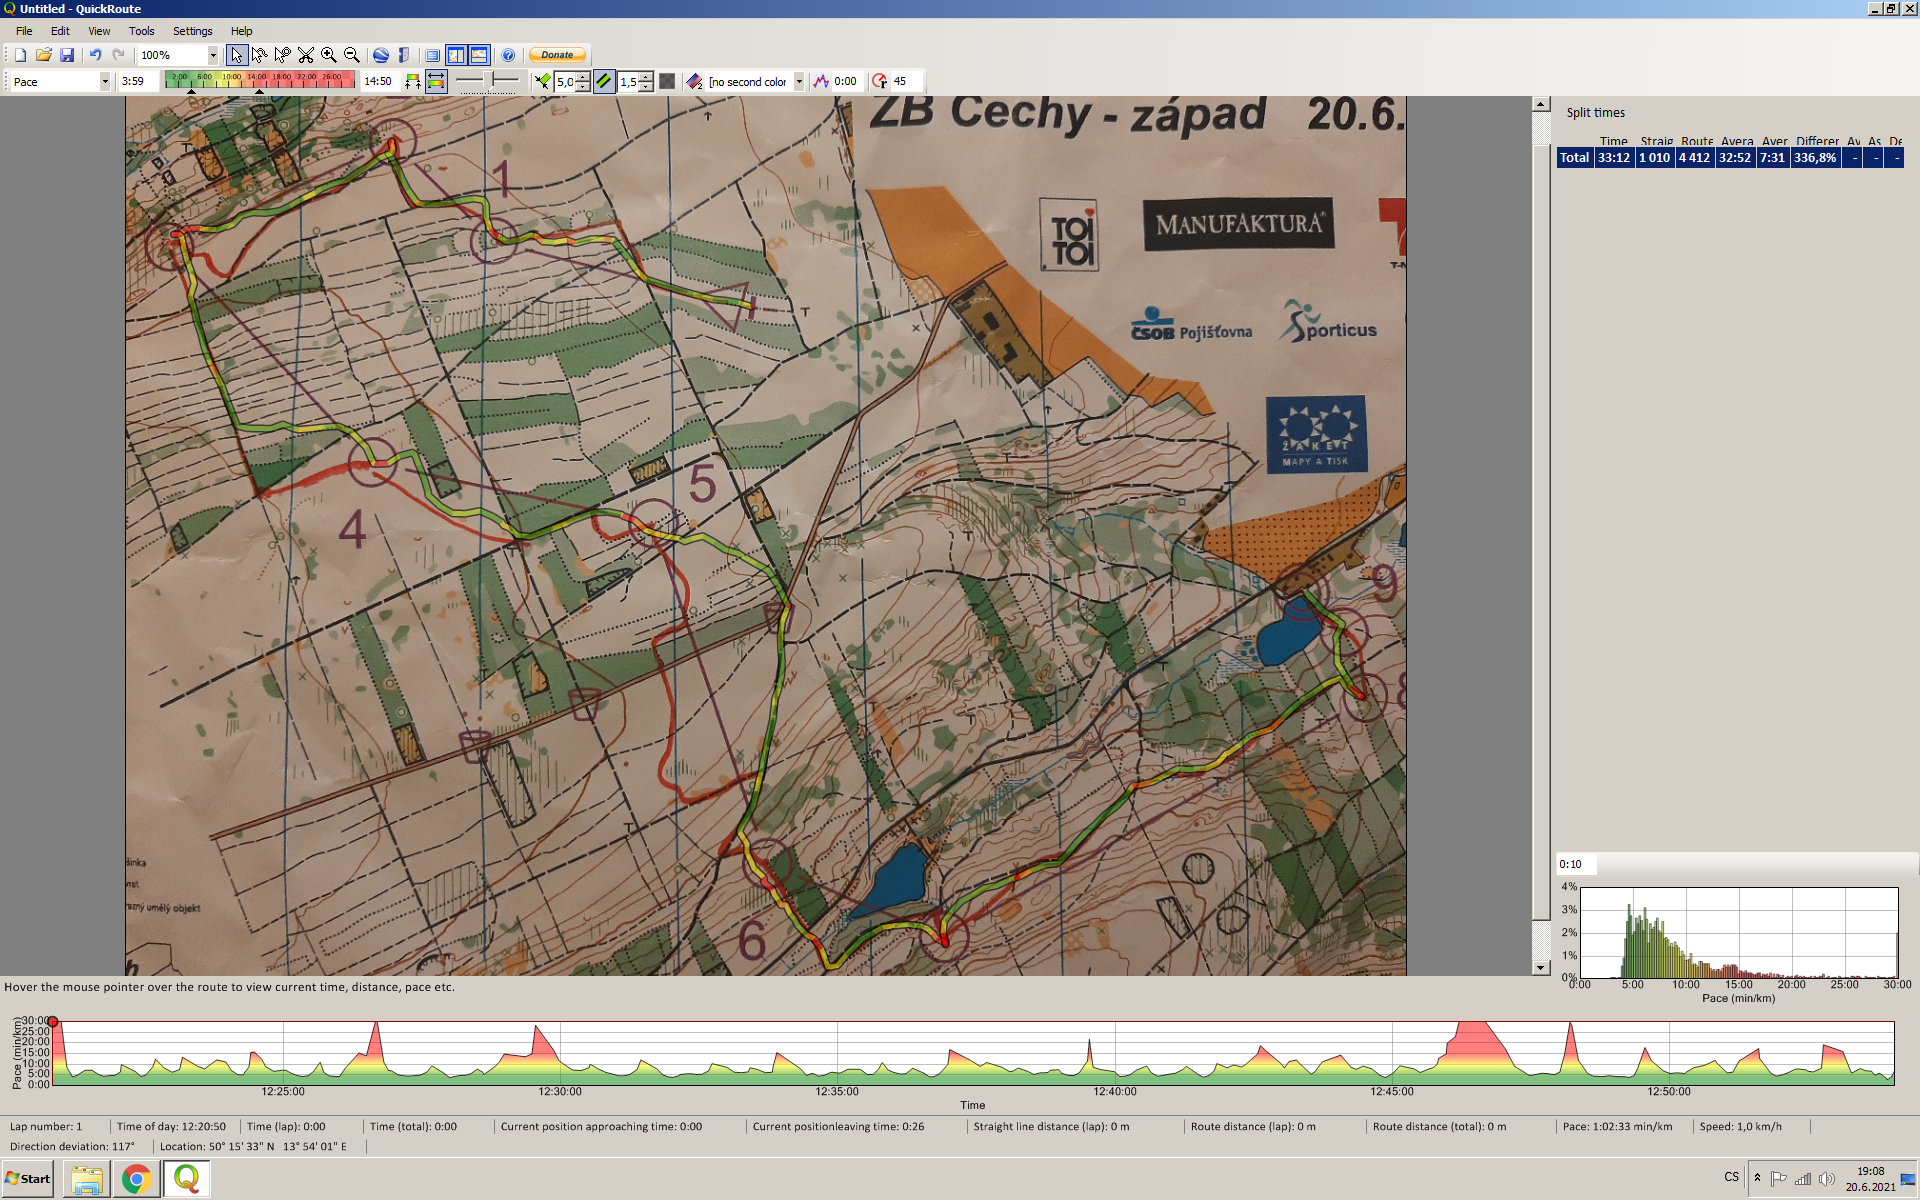Increase the 1,5 mask width stepper
This screenshot has height=1200, width=1920.
[646, 77]
